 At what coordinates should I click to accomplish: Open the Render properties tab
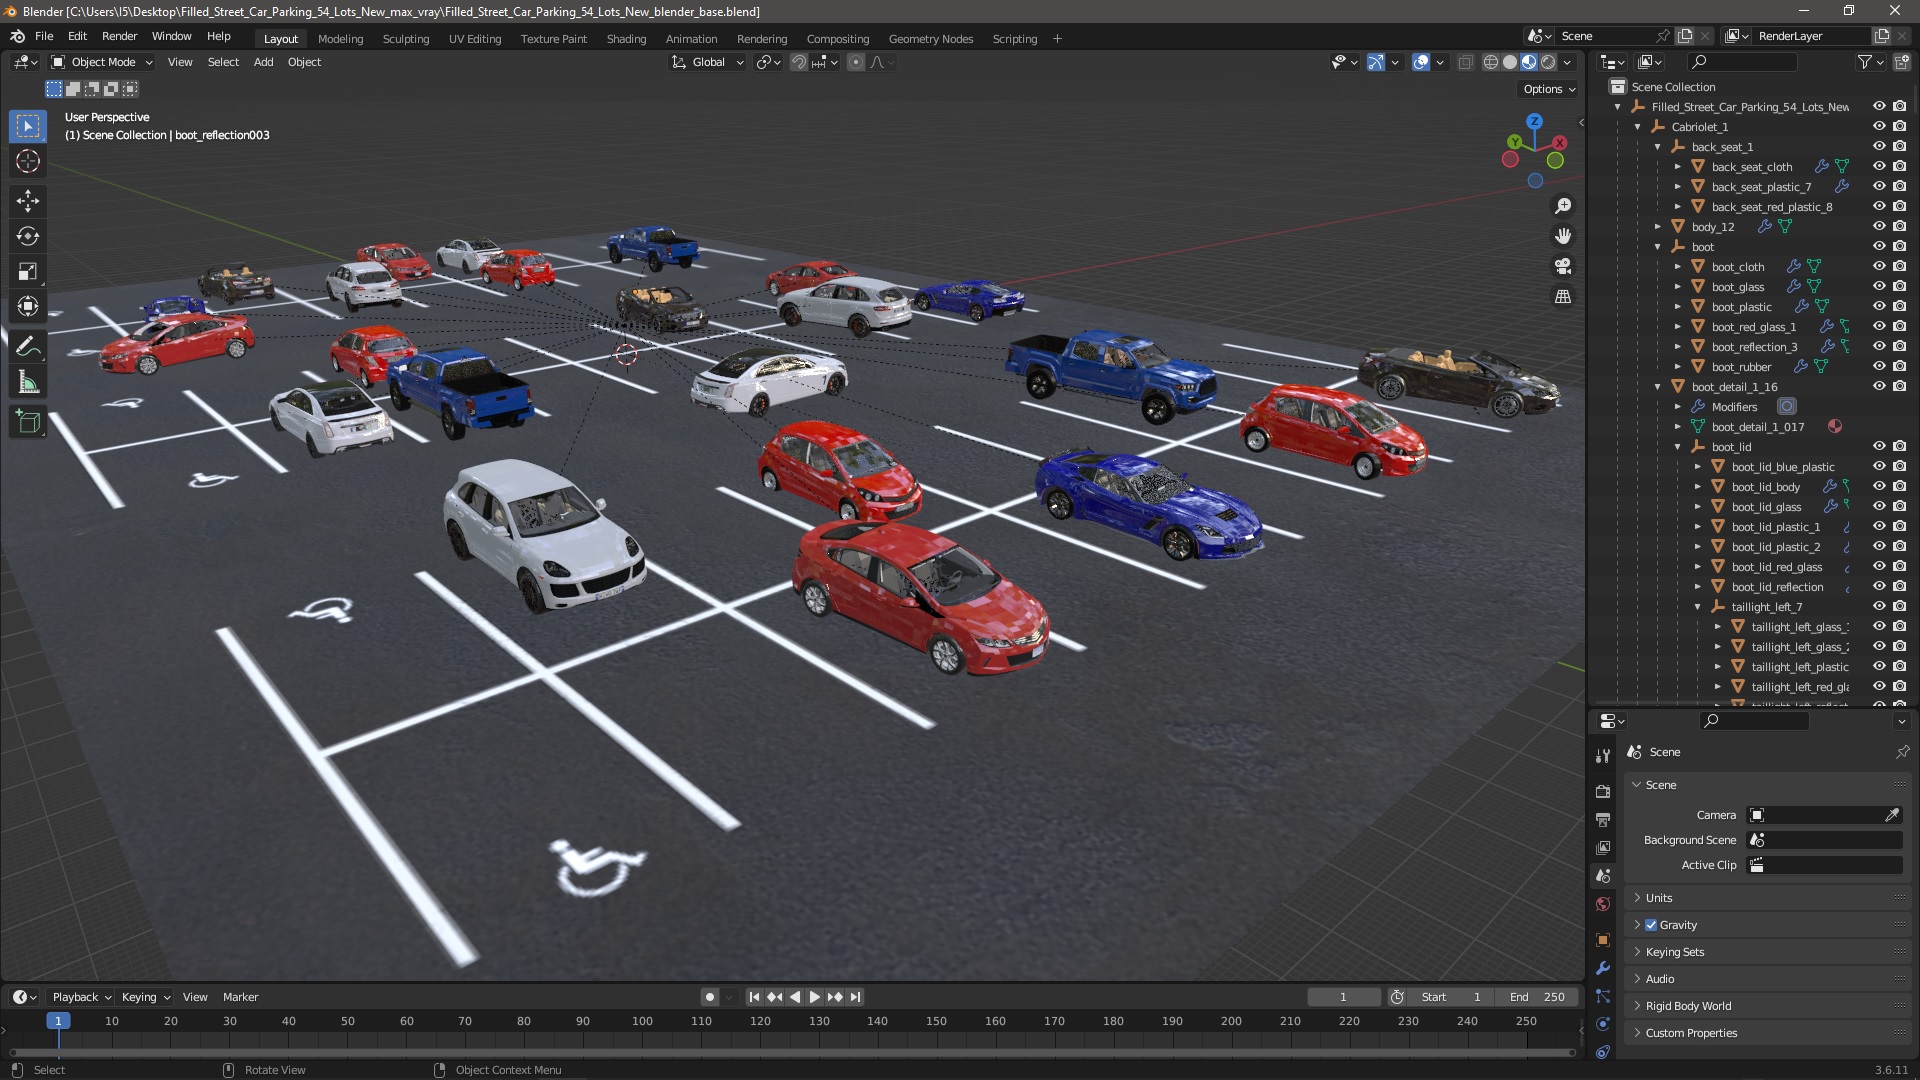(x=1603, y=791)
